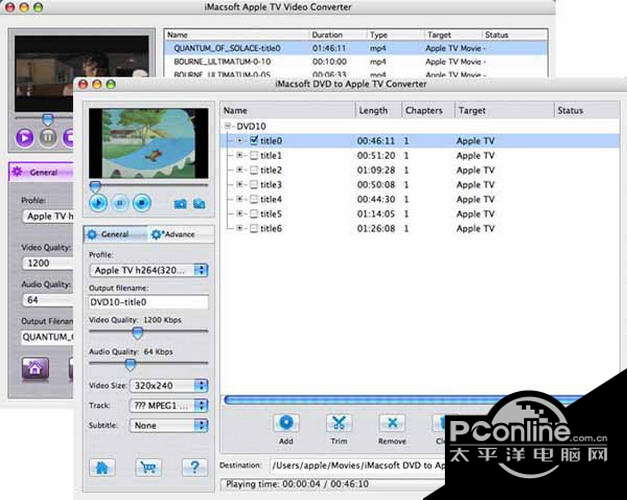Open help with the question mark icon

pos(195,467)
